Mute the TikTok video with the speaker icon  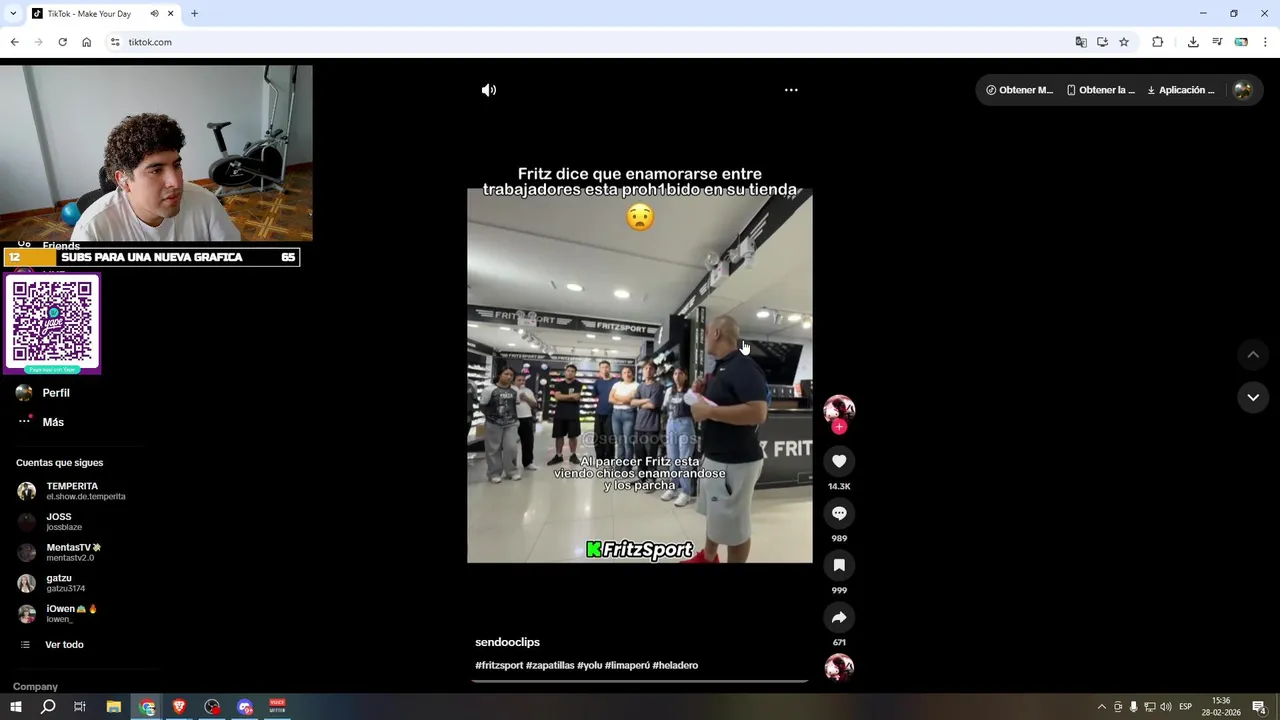[x=488, y=90]
